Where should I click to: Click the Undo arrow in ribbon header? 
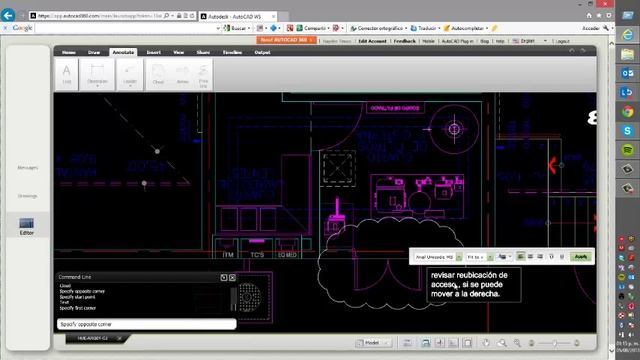[x=572, y=51]
